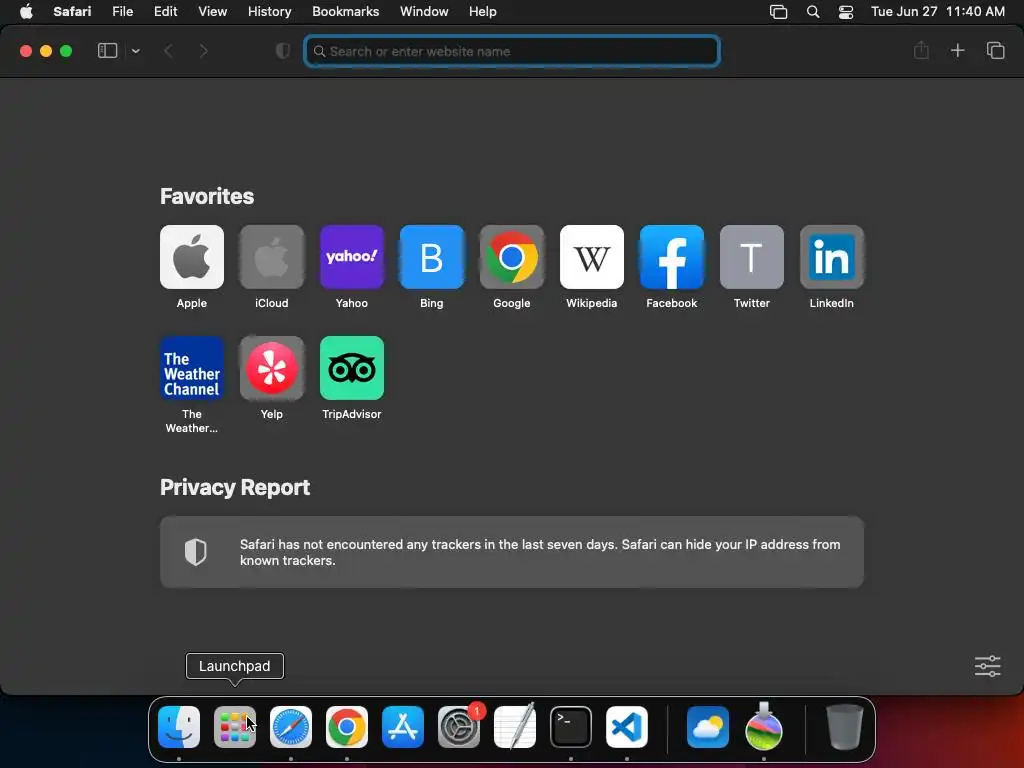Open Launchpad from the Dock
Viewport: 1024px width, 768px height.
[235, 727]
